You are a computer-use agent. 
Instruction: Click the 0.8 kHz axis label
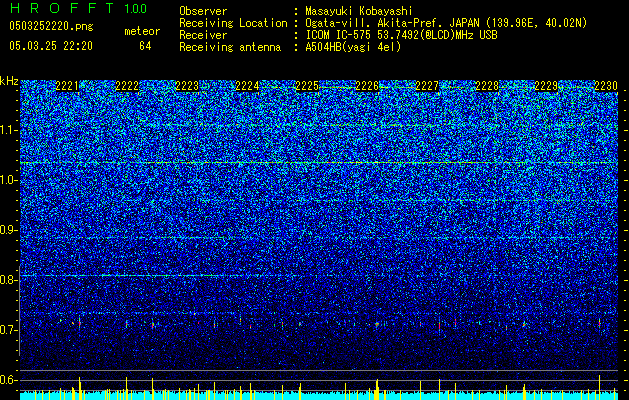pyautogui.click(x=9, y=280)
